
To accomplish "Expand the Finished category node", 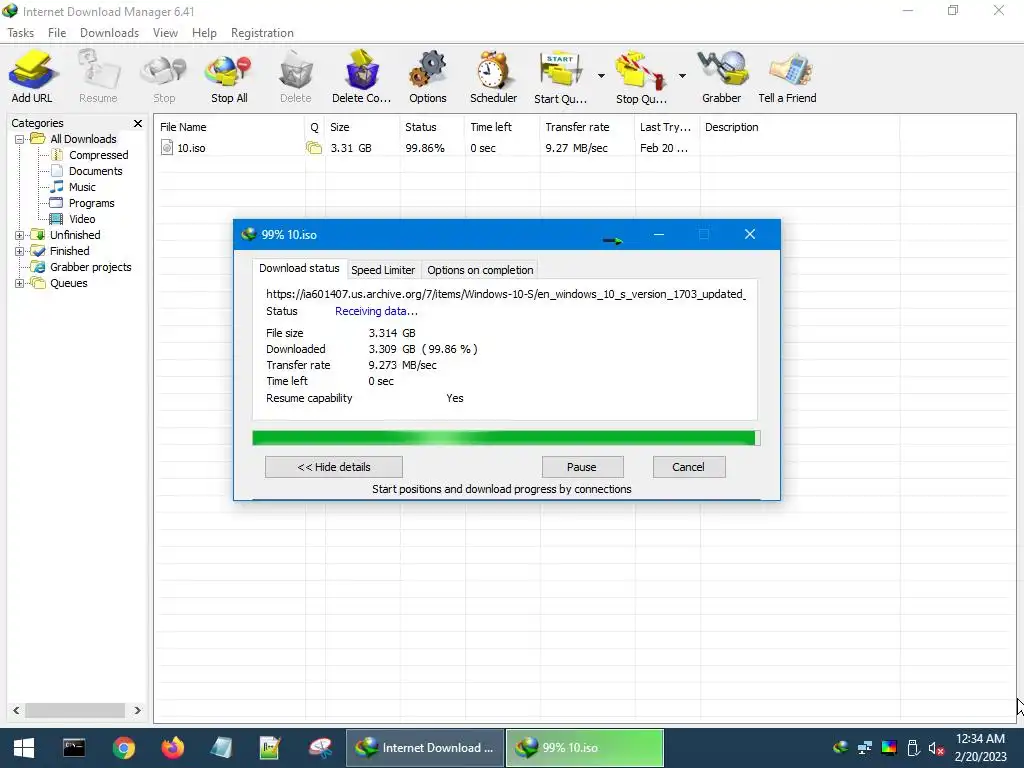I will [19, 251].
